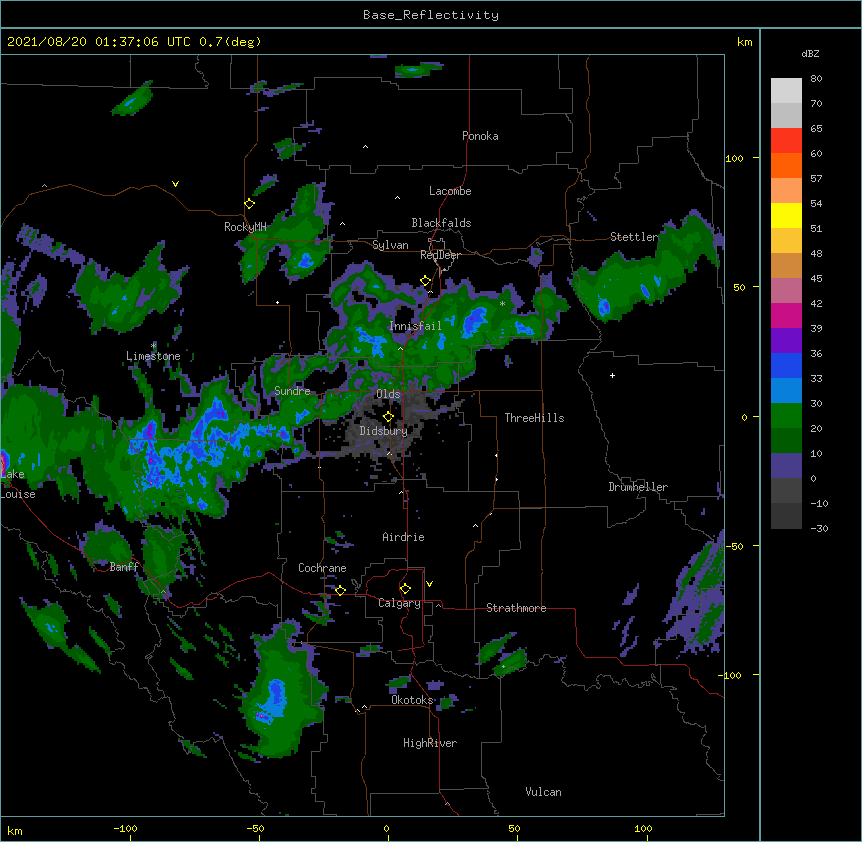Select white caret marker west of Ponoka
The height and width of the screenshot is (842, 862).
366,147
